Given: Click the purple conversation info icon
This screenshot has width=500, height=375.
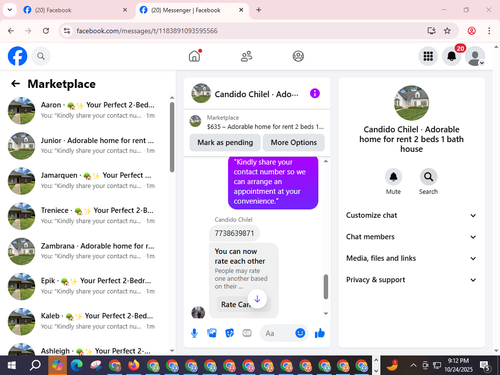Looking at the screenshot, I should pos(315,93).
